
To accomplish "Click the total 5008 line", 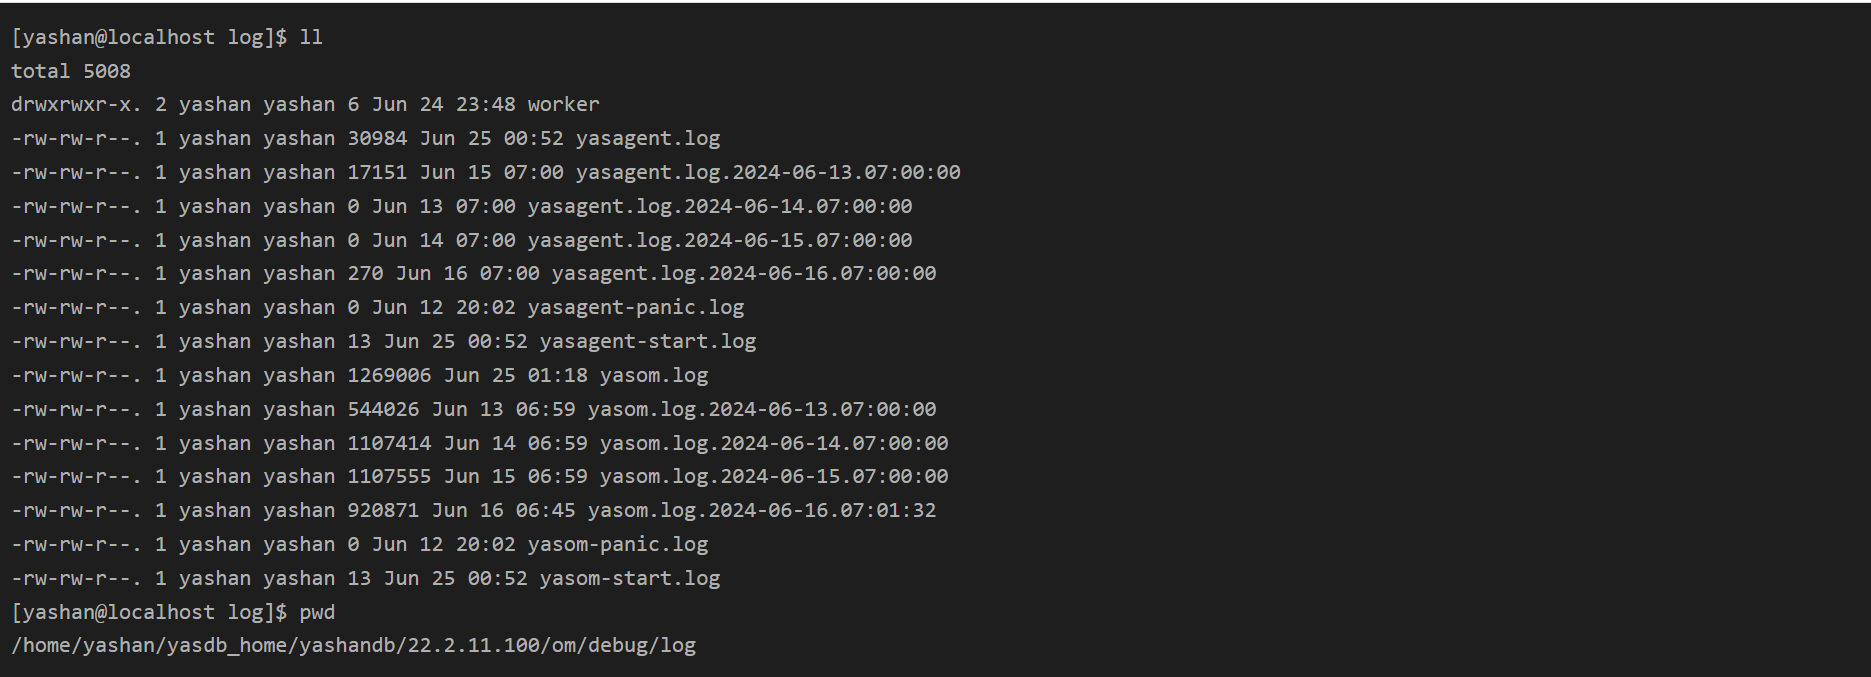I will click(71, 72).
